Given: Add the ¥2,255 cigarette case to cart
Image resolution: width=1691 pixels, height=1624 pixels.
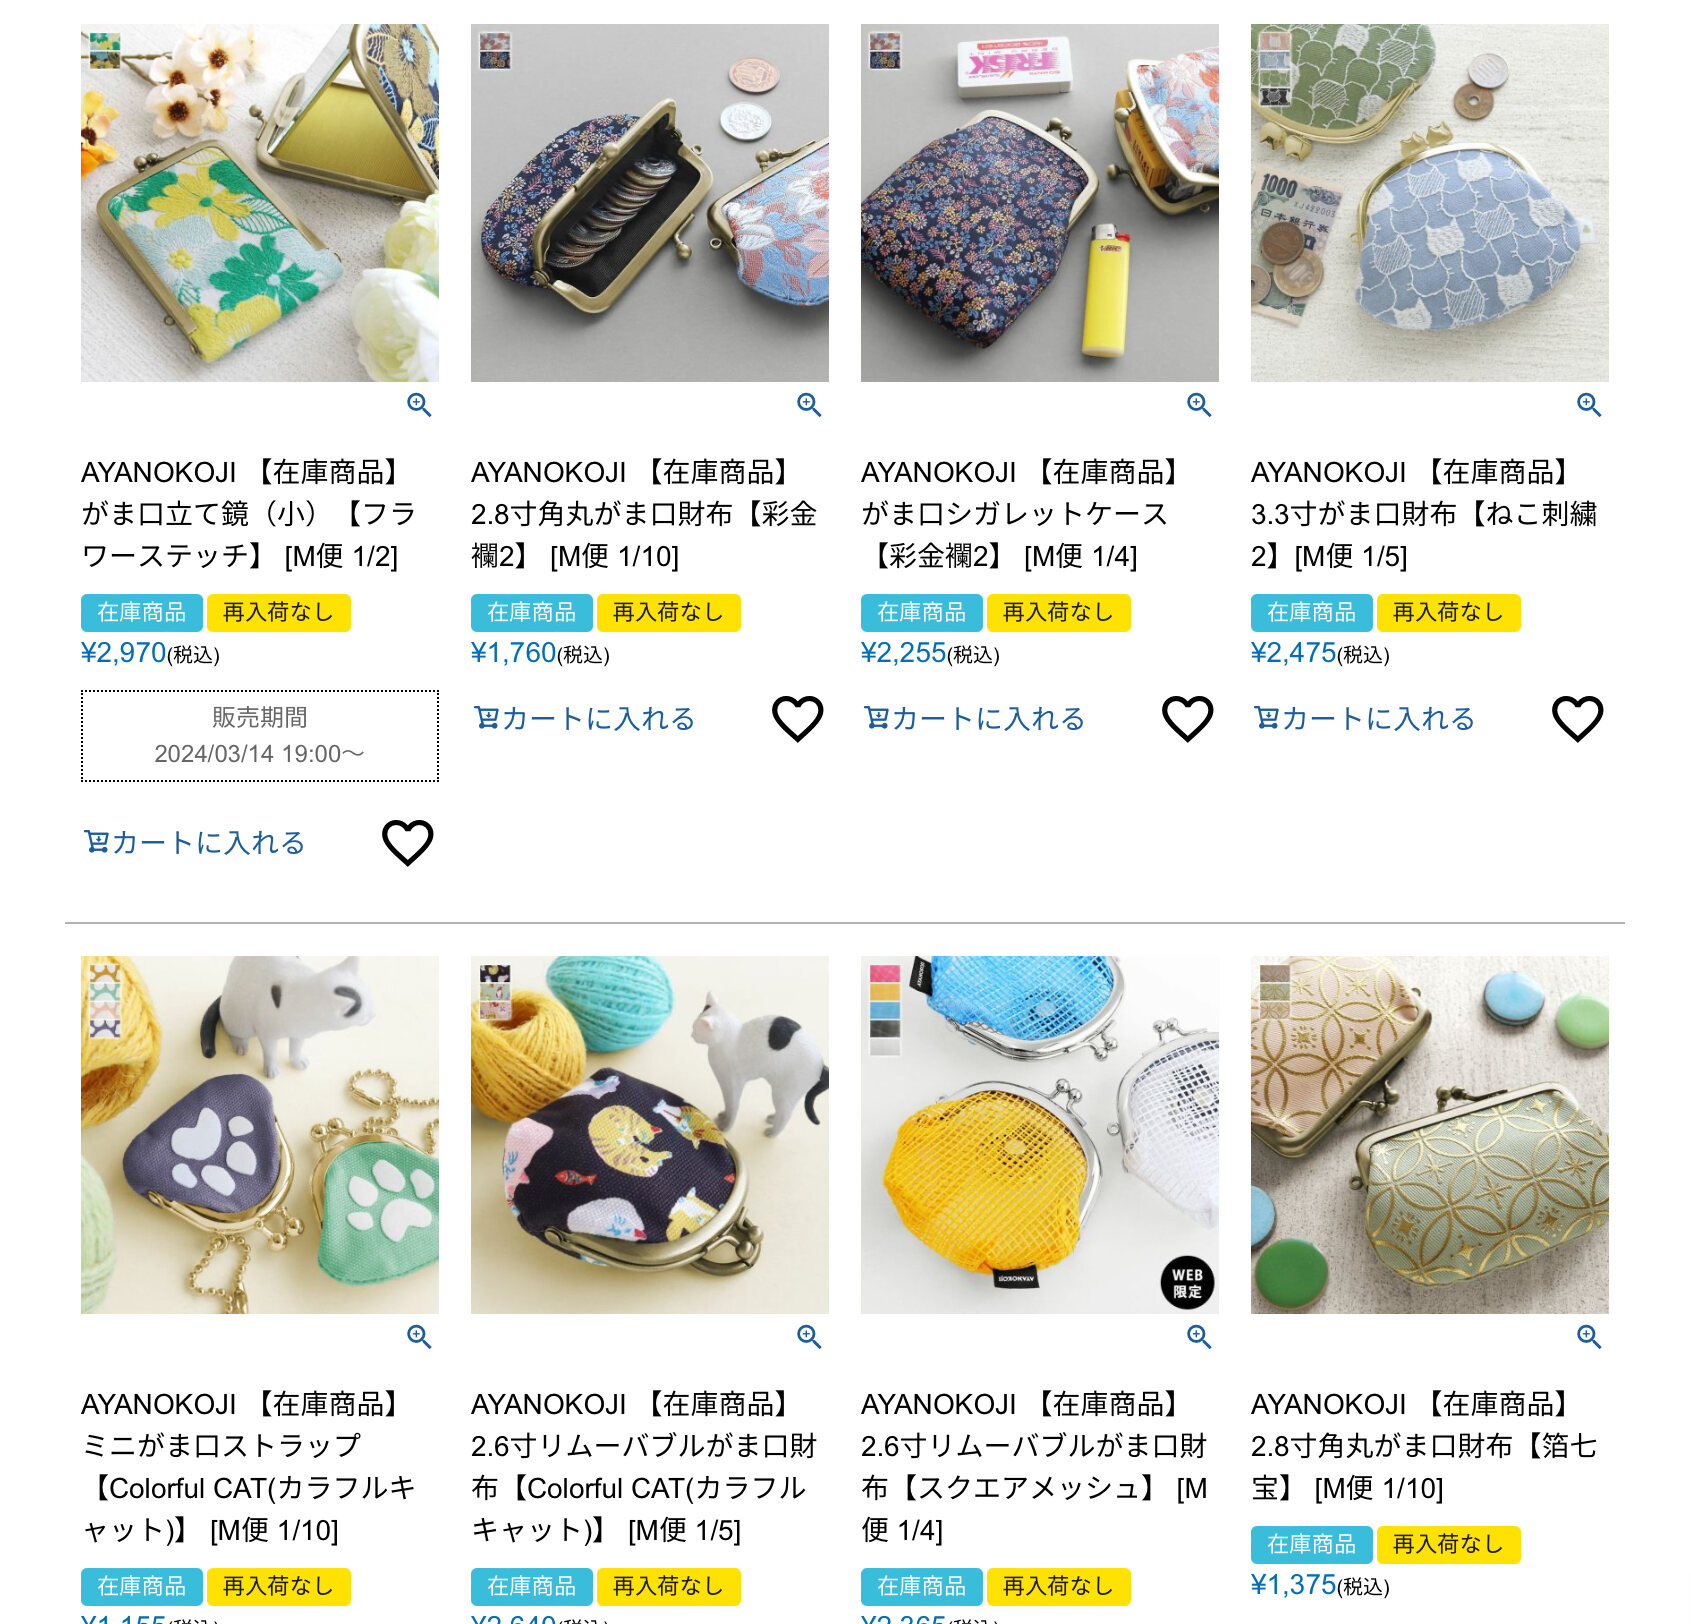Looking at the screenshot, I should [974, 719].
